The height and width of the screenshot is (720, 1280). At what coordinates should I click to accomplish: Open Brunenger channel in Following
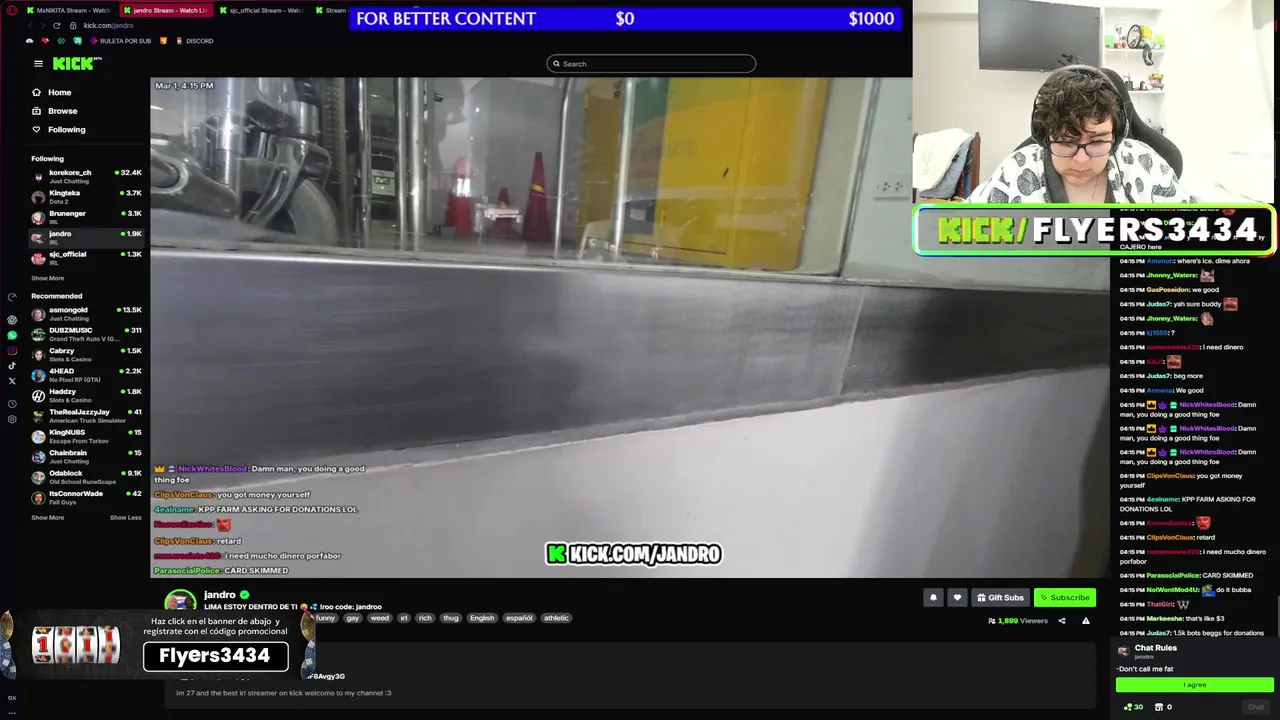click(x=86, y=217)
